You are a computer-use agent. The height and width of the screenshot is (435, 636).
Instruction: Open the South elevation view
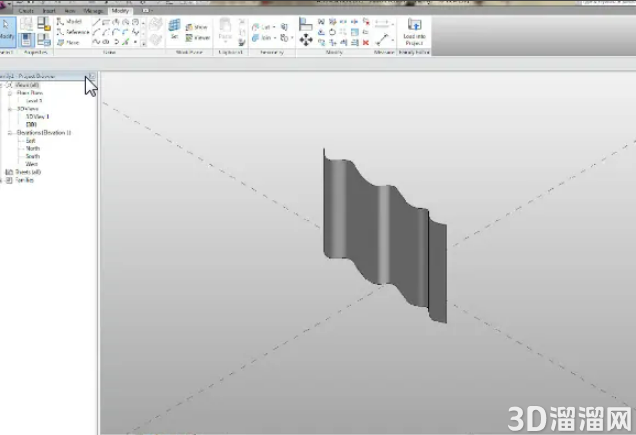32,156
